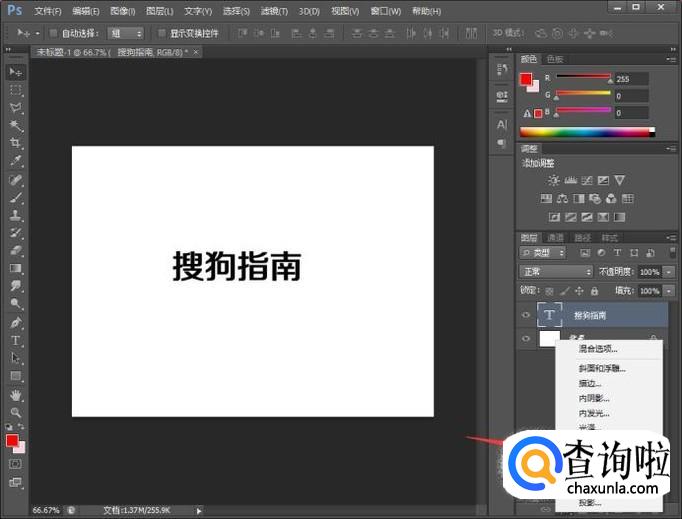Select the Rectangular Marquee tool

(16, 90)
